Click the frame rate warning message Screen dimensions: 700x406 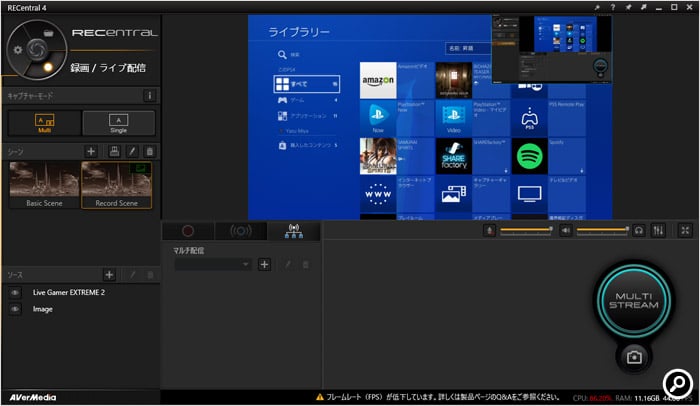point(443,397)
